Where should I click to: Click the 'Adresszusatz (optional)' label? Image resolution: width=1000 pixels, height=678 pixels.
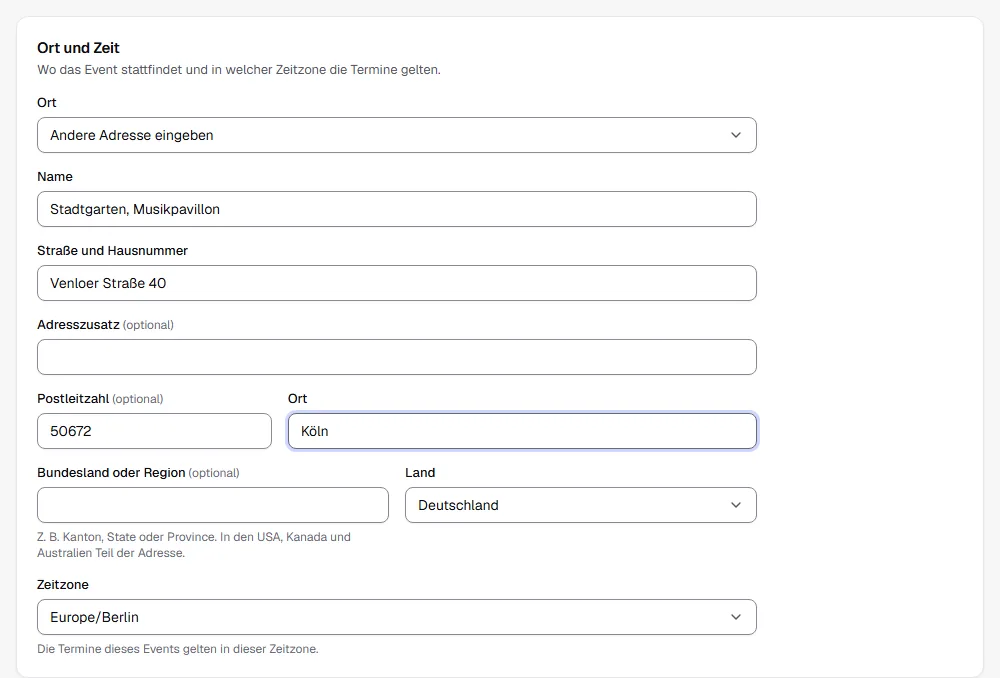105,325
